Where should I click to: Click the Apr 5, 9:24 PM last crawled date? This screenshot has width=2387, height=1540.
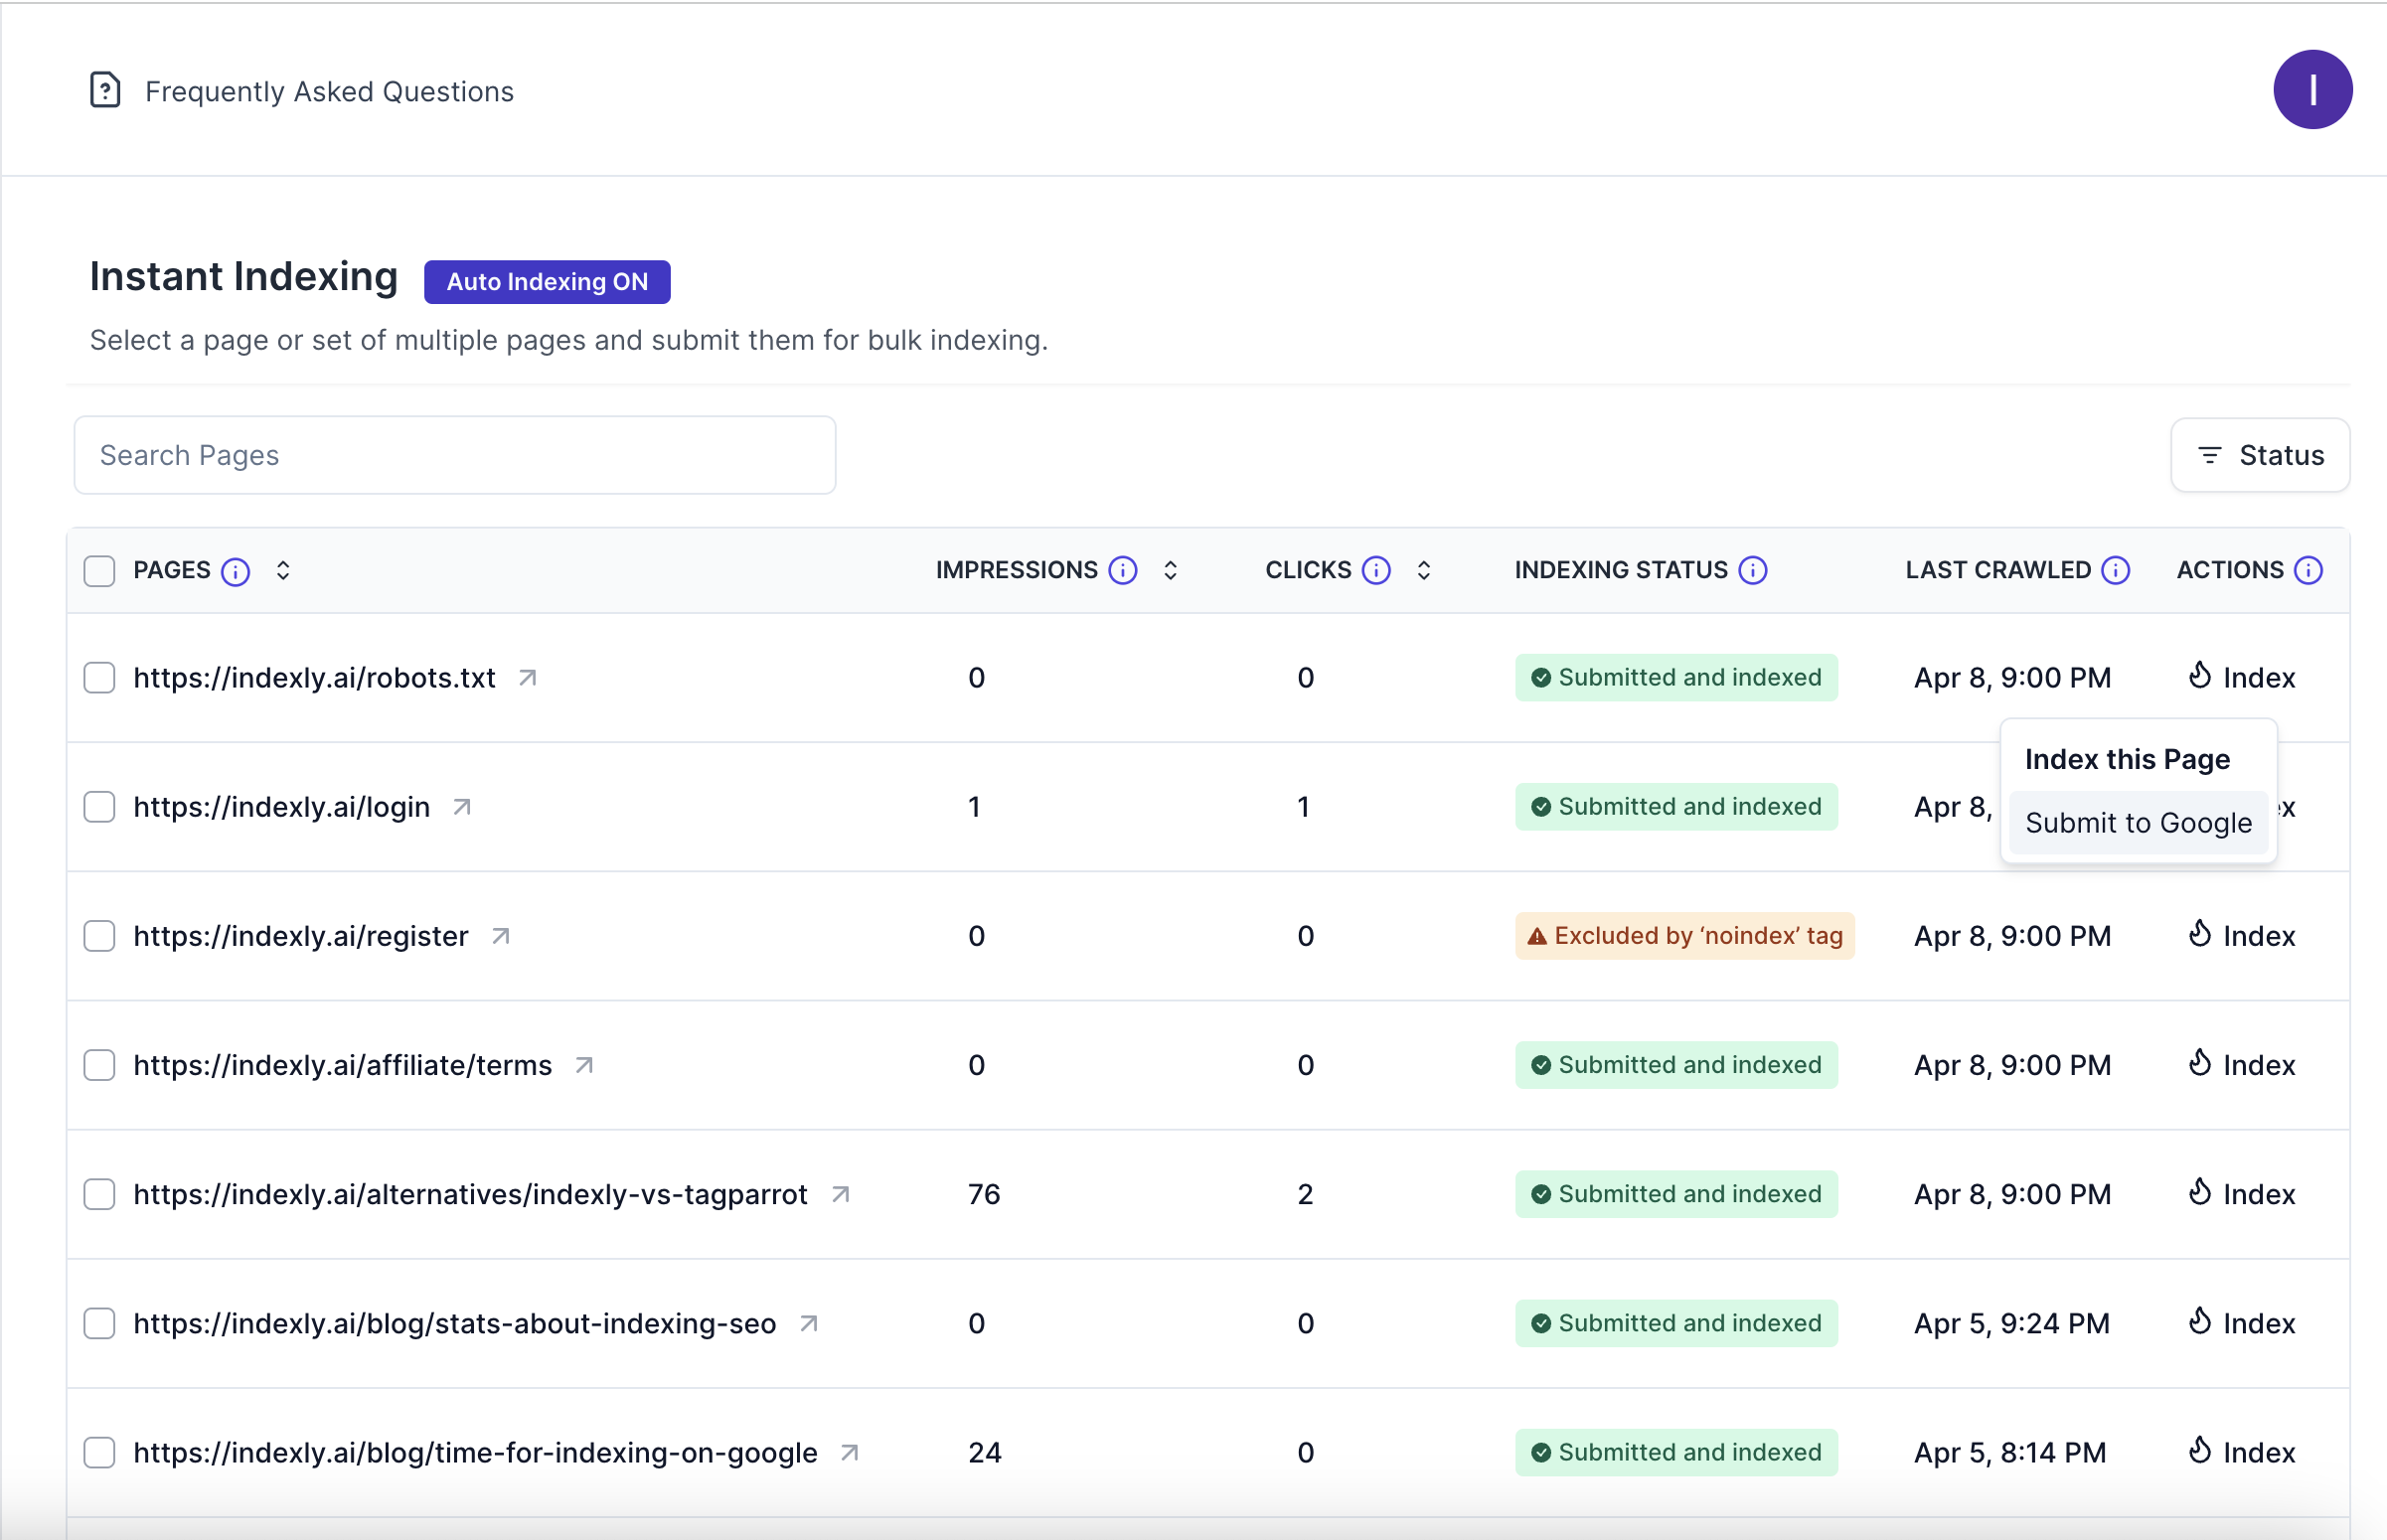point(2011,1323)
